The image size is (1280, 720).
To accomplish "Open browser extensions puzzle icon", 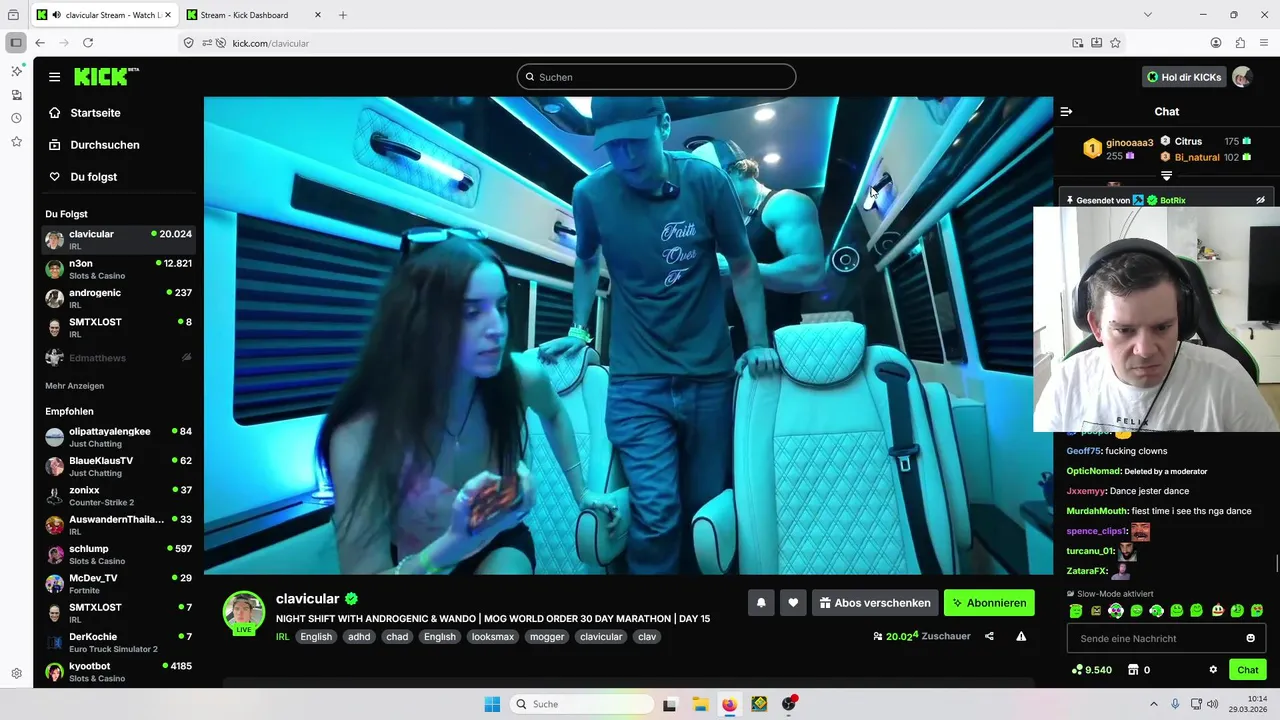I will coord(1240,43).
